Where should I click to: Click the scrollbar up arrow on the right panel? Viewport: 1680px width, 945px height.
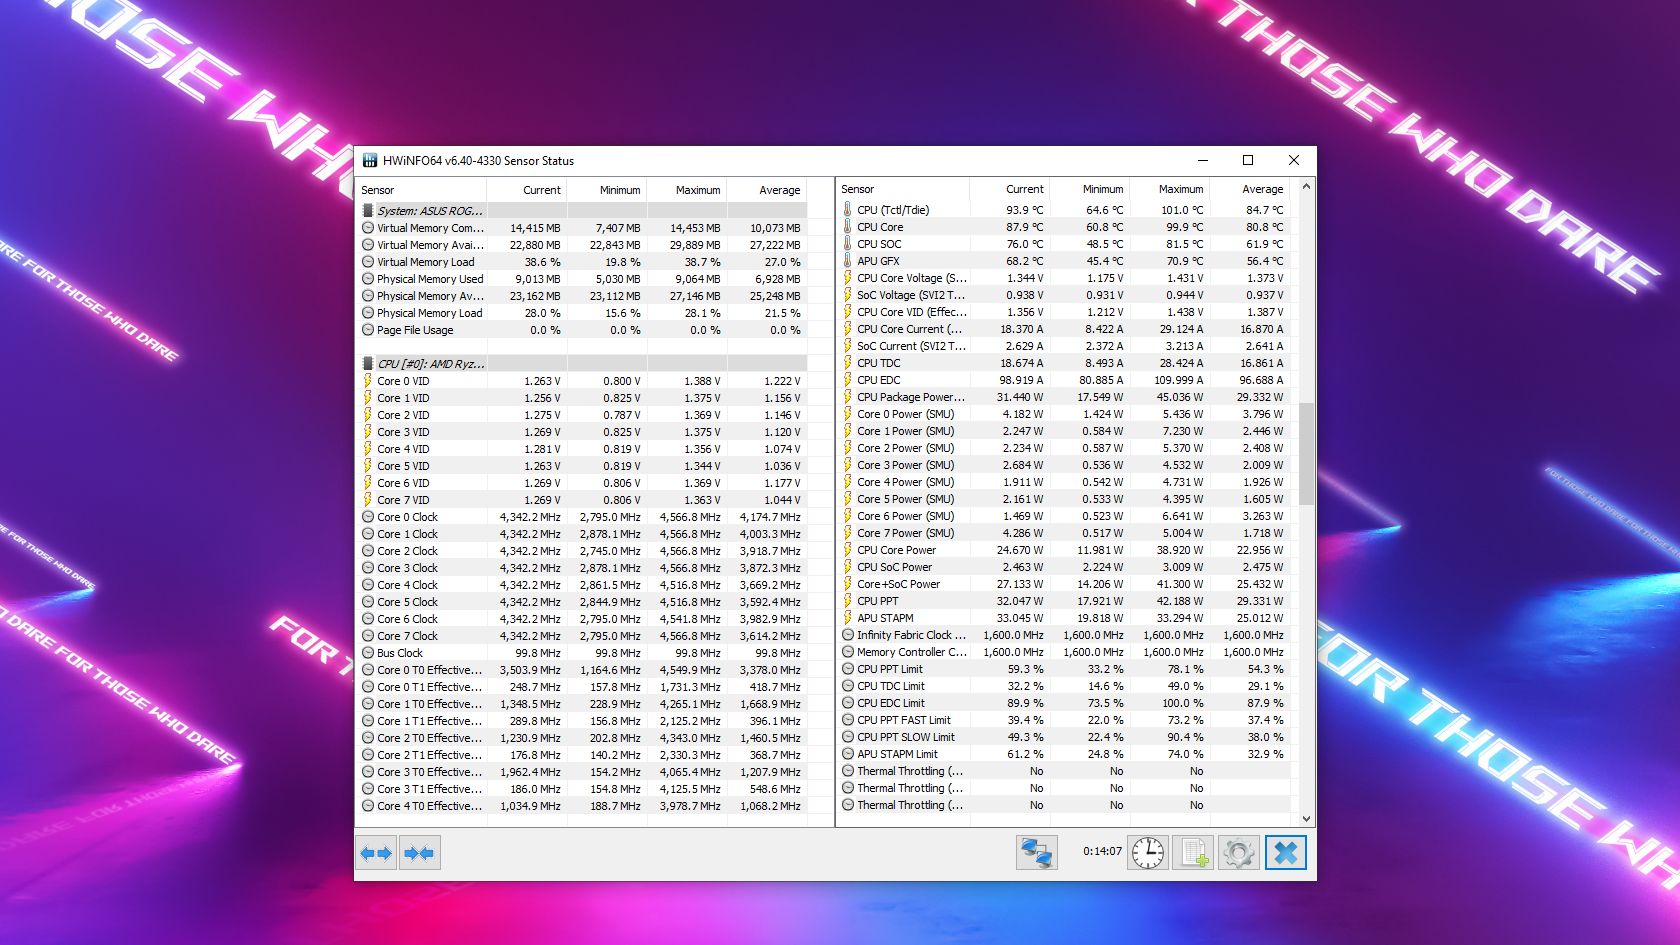point(1306,187)
